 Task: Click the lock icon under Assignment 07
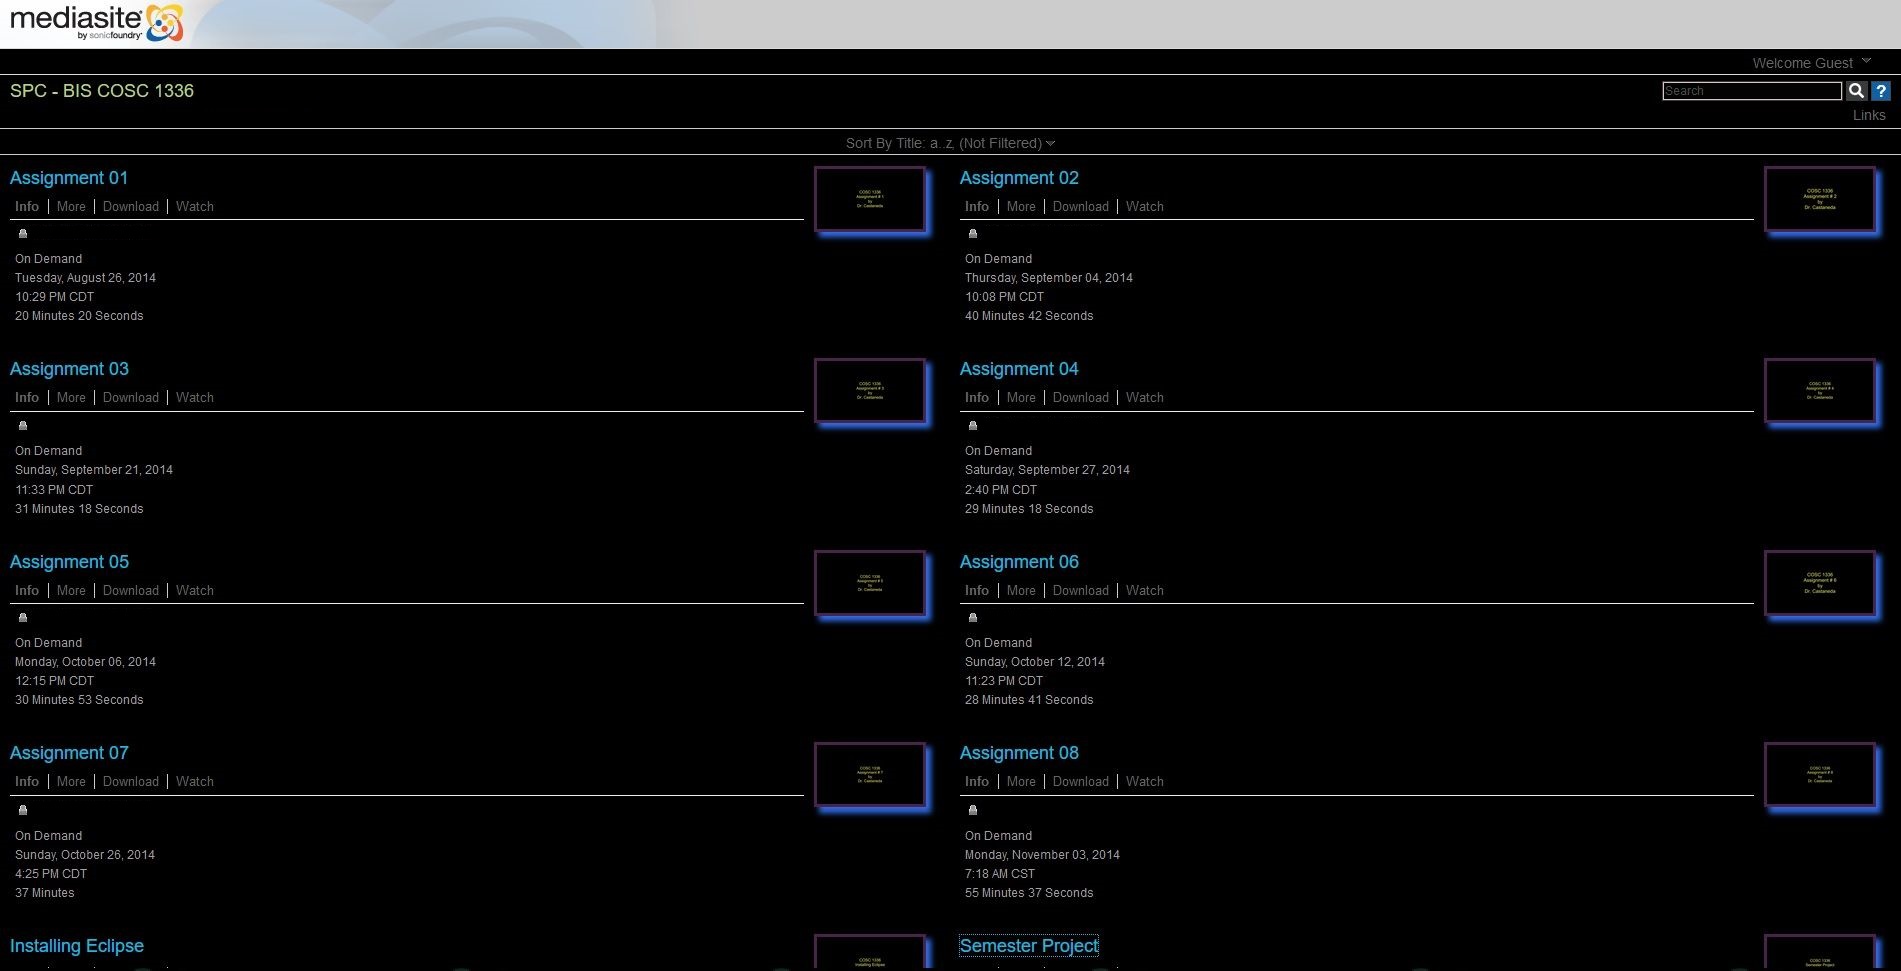(23, 810)
